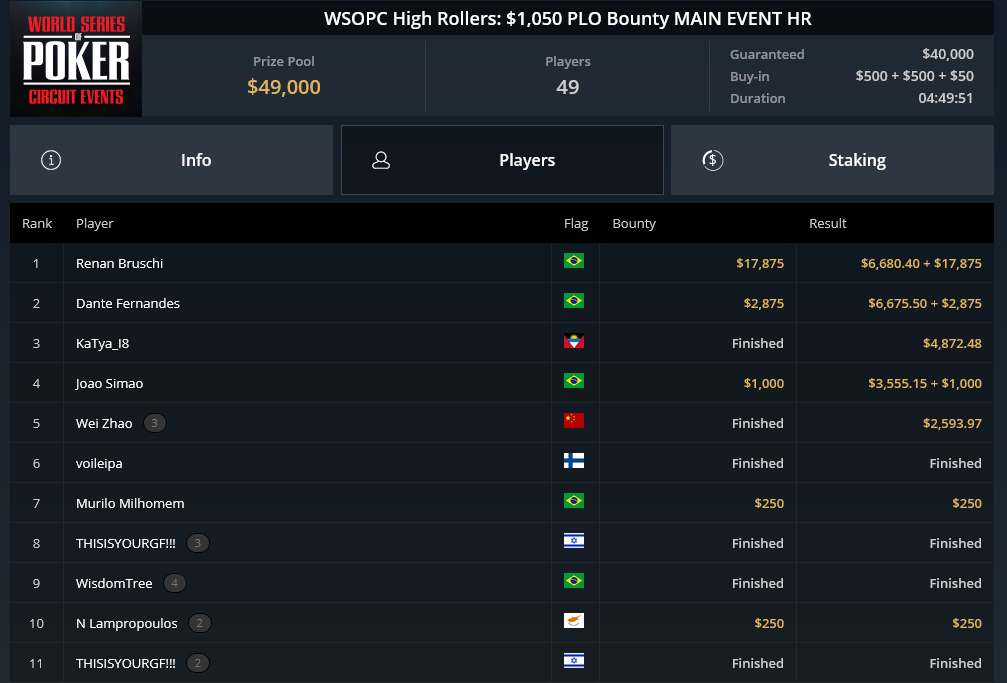
Task: Click 'Finished' in WisdomTree's Result column
Action: tap(956, 583)
